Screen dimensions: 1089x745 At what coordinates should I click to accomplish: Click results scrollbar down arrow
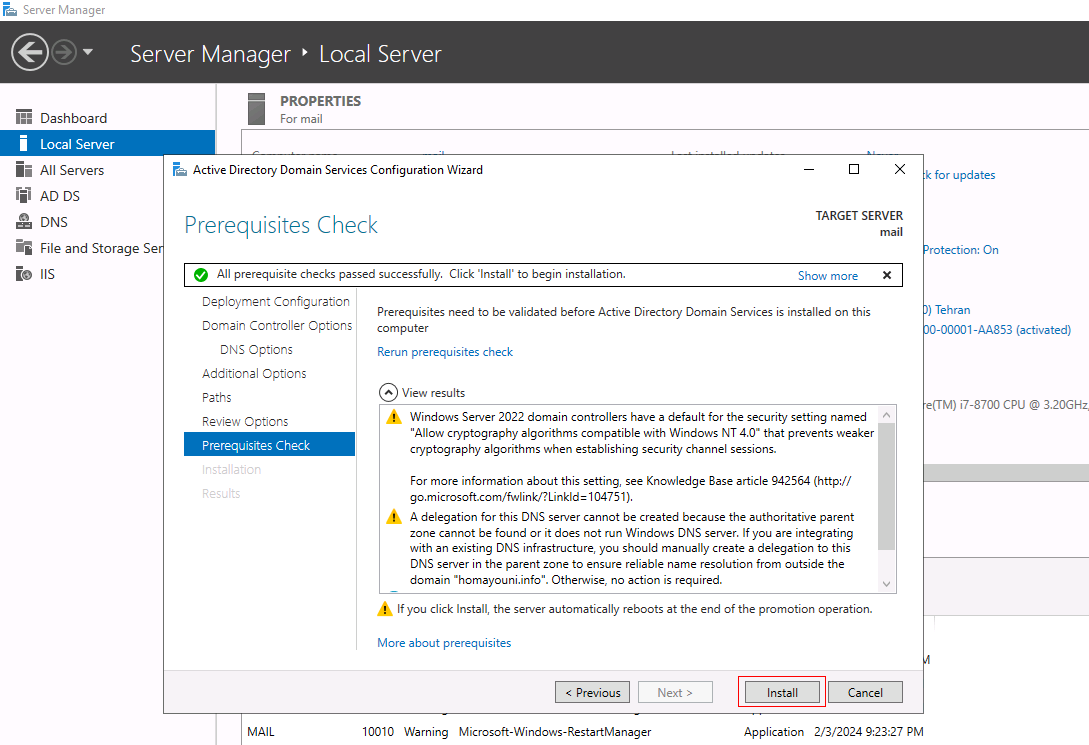pos(886,585)
